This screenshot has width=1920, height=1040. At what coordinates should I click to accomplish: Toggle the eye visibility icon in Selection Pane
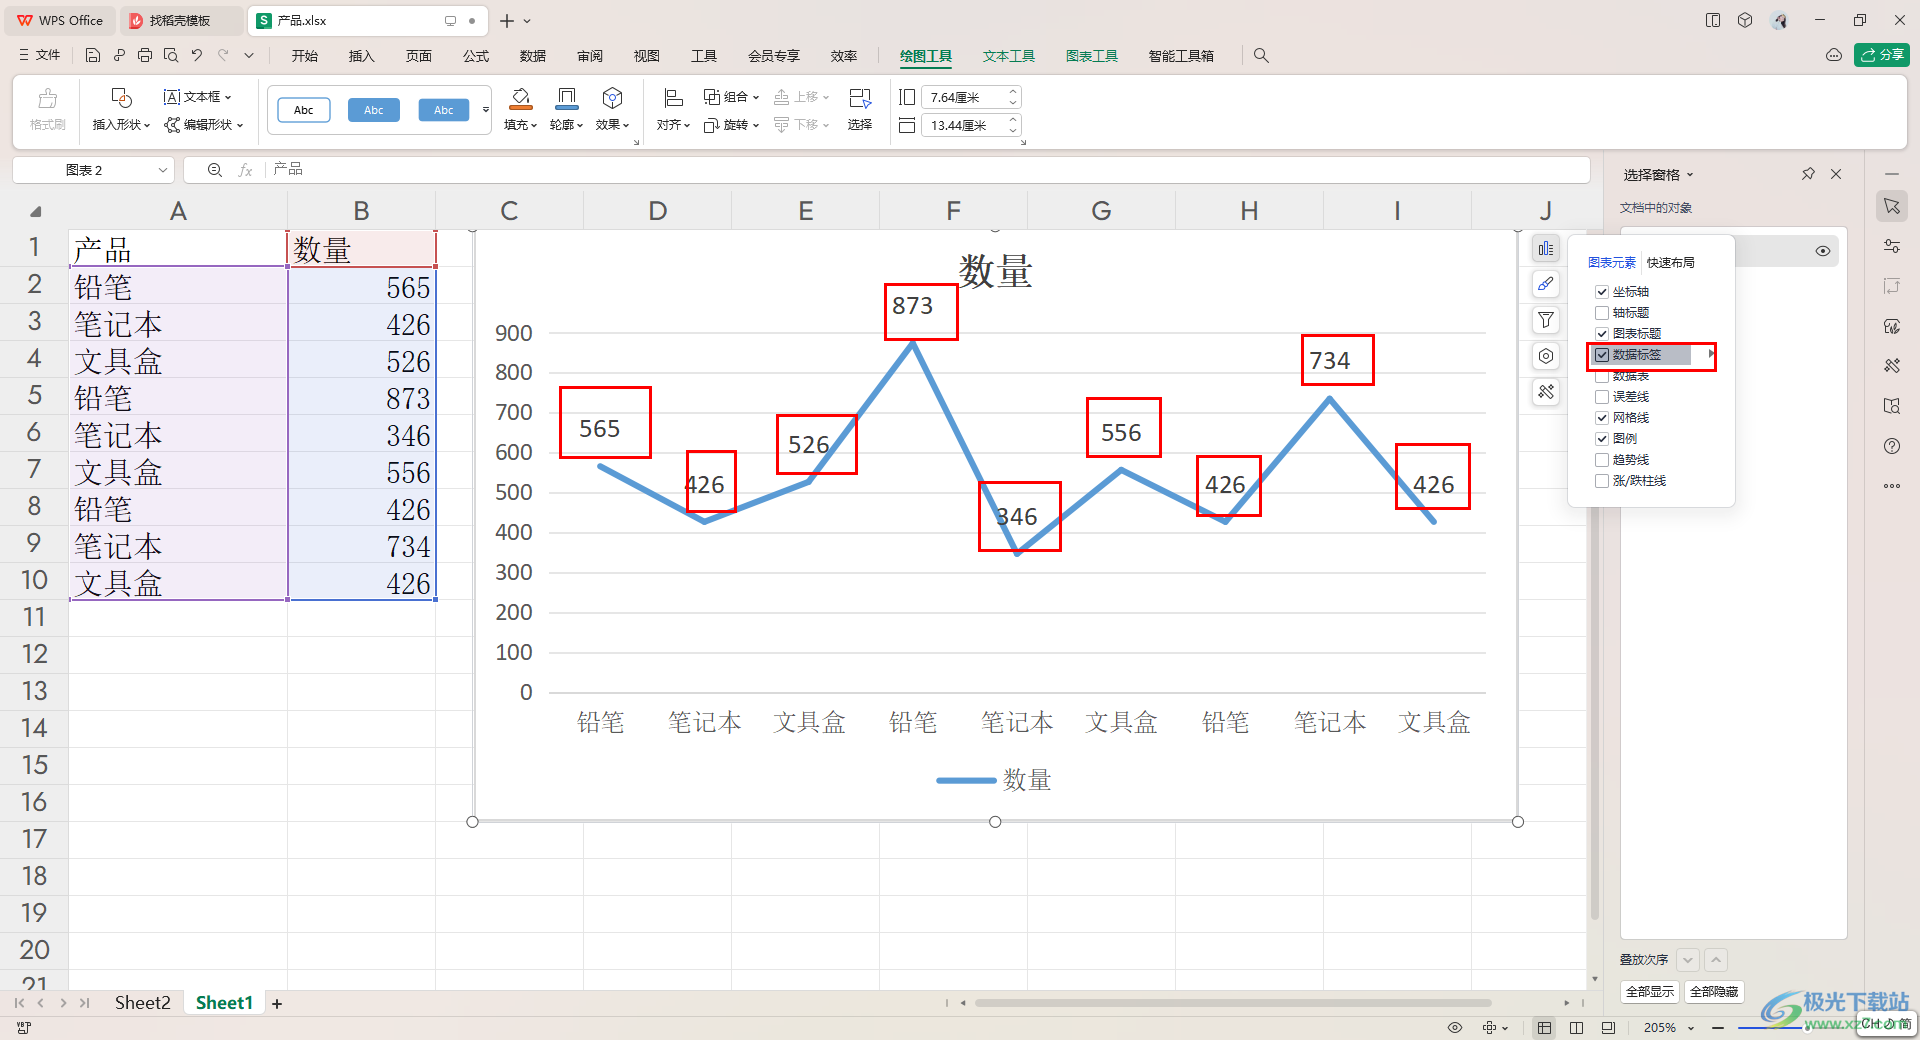pyautogui.click(x=1822, y=251)
